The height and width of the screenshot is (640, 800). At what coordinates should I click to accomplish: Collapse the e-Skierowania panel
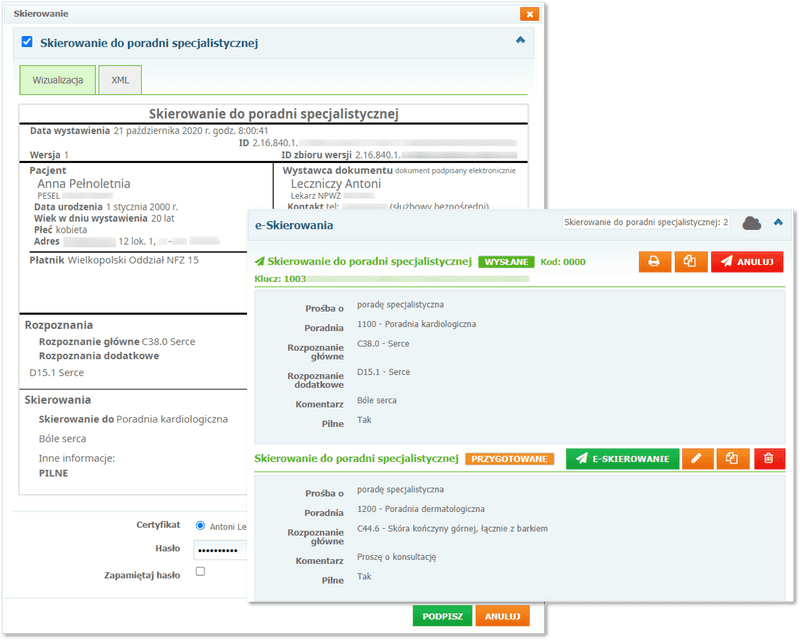[x=778, y=222]
